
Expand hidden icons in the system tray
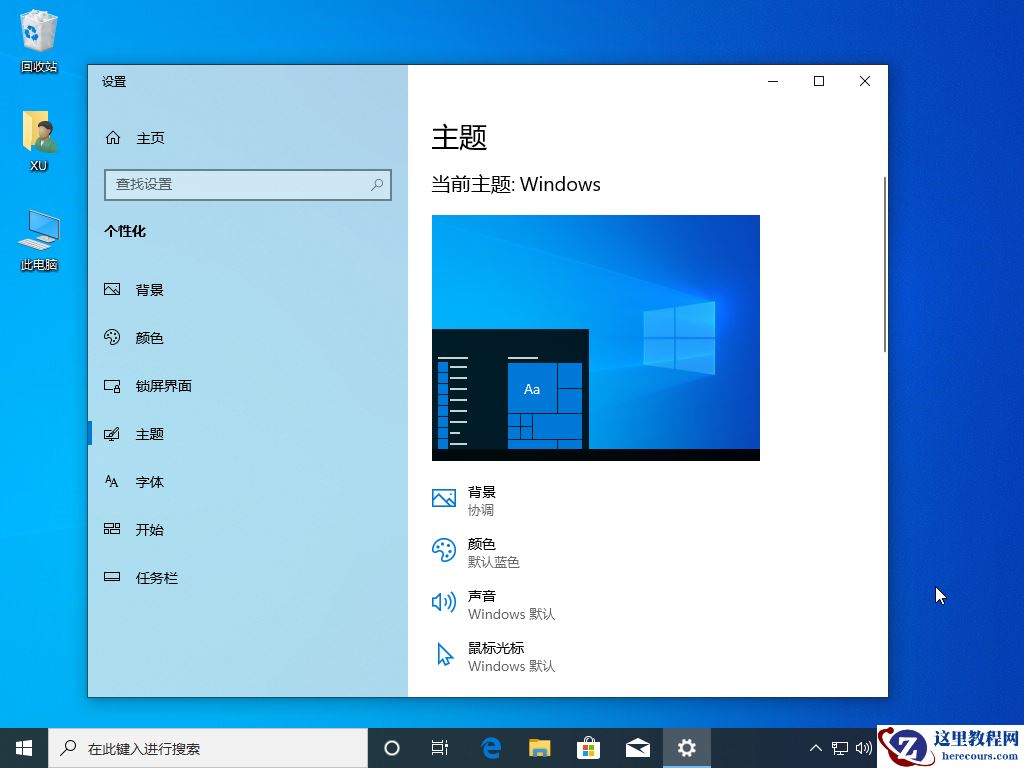(x=816, y=747)
